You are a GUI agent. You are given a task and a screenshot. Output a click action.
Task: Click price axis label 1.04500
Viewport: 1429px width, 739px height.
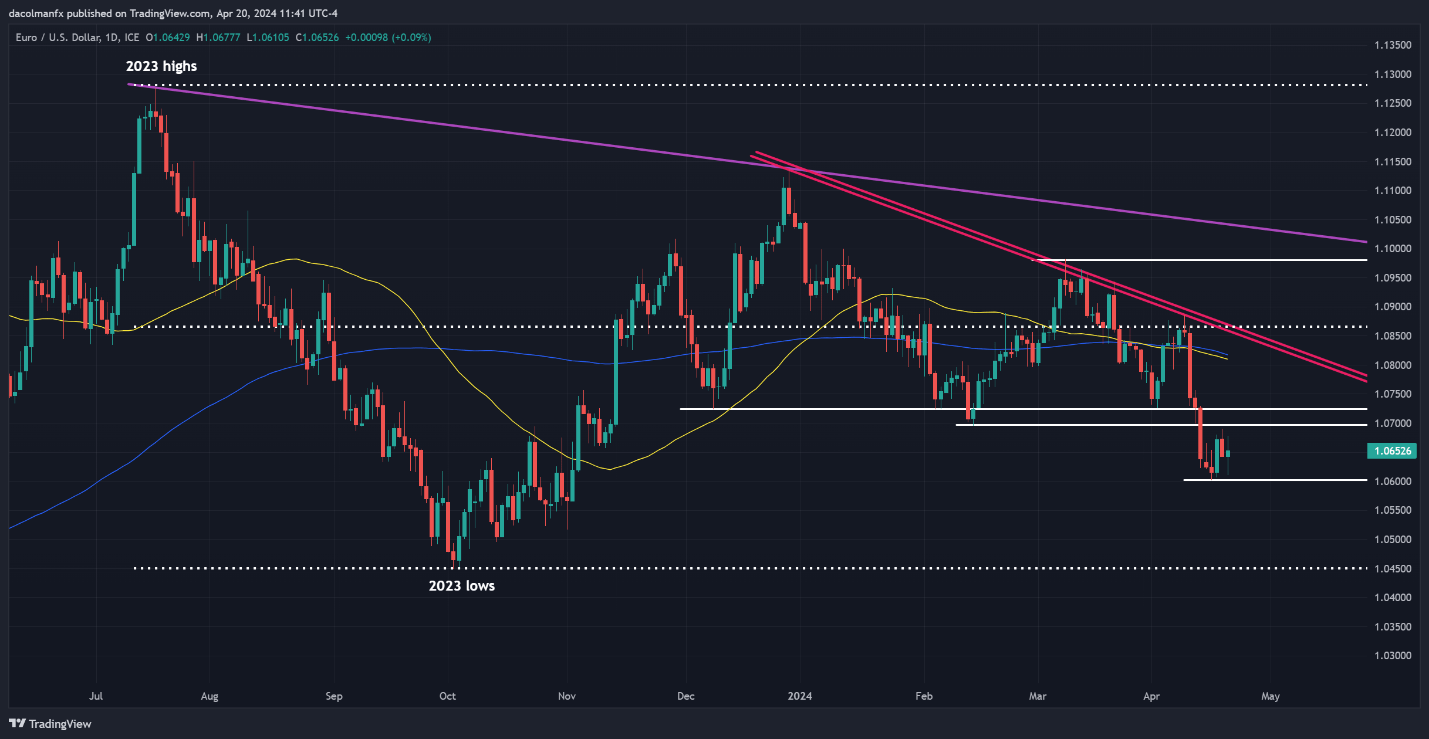coord(1393,569)
